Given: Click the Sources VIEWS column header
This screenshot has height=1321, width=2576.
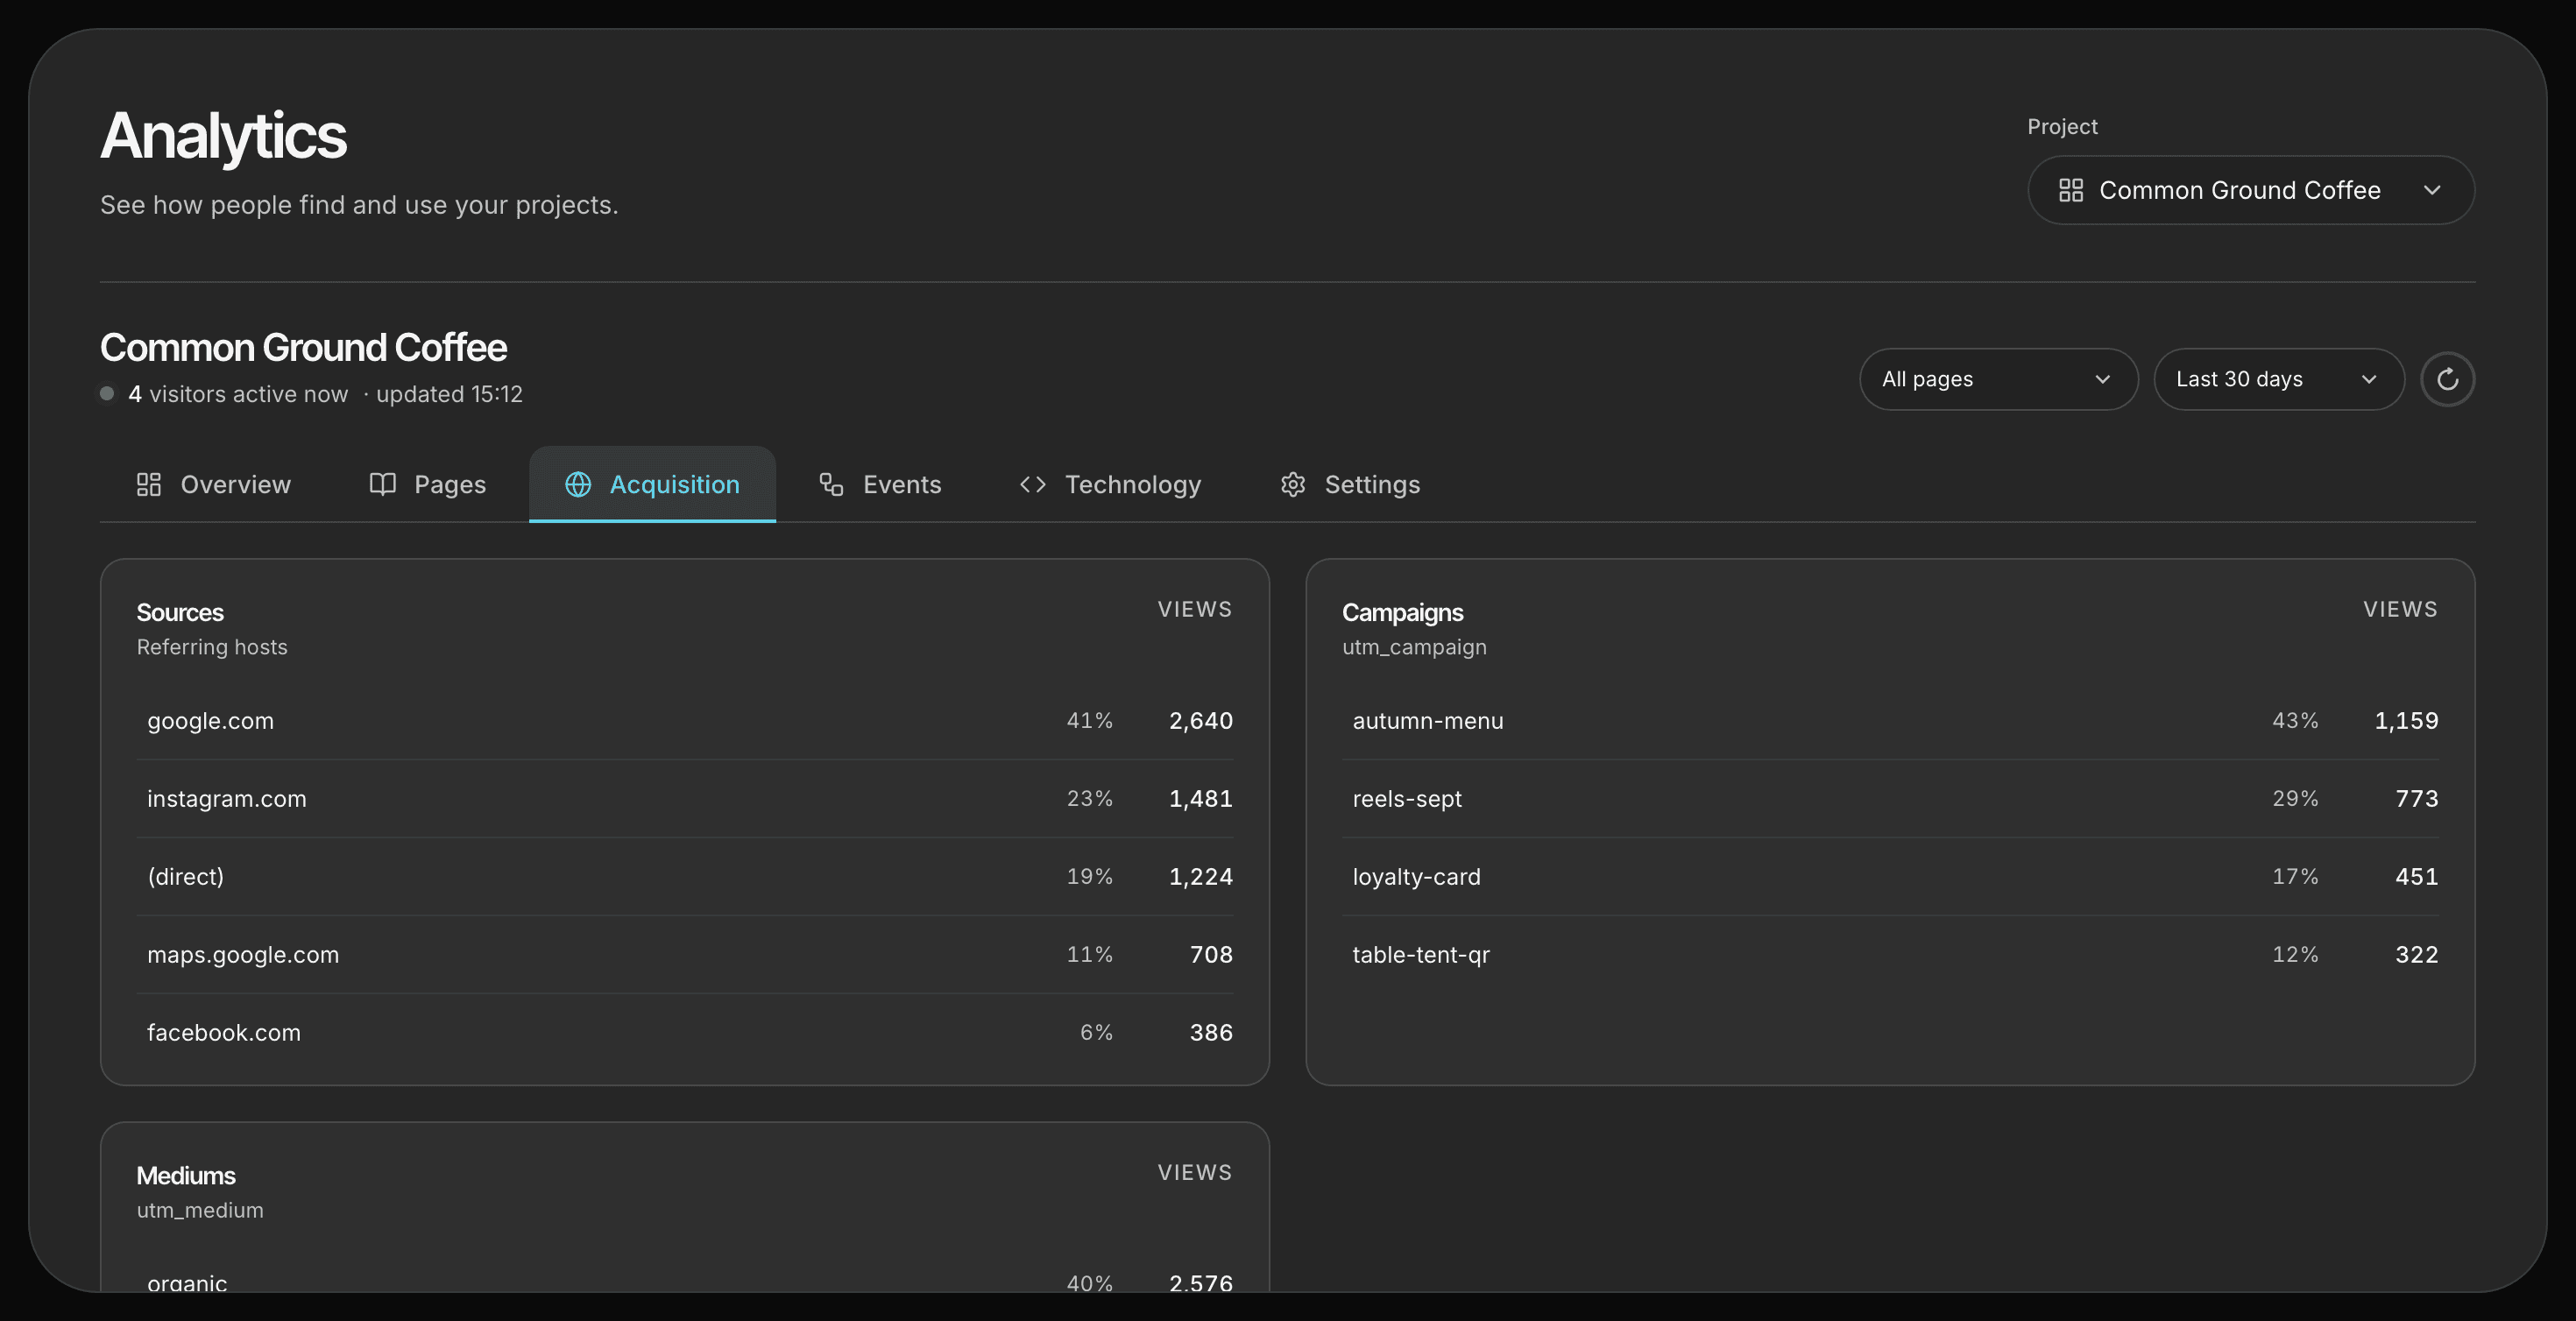Looking at the screenshot, I should point(1195,609).
